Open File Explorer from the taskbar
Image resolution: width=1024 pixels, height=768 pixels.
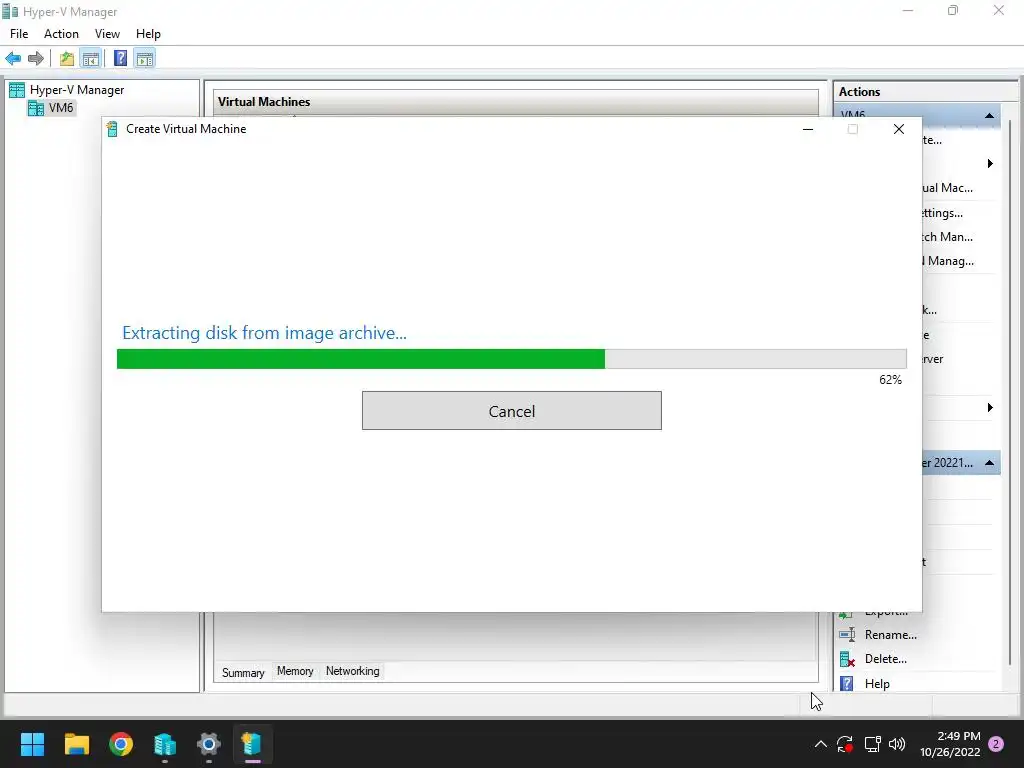76,744
